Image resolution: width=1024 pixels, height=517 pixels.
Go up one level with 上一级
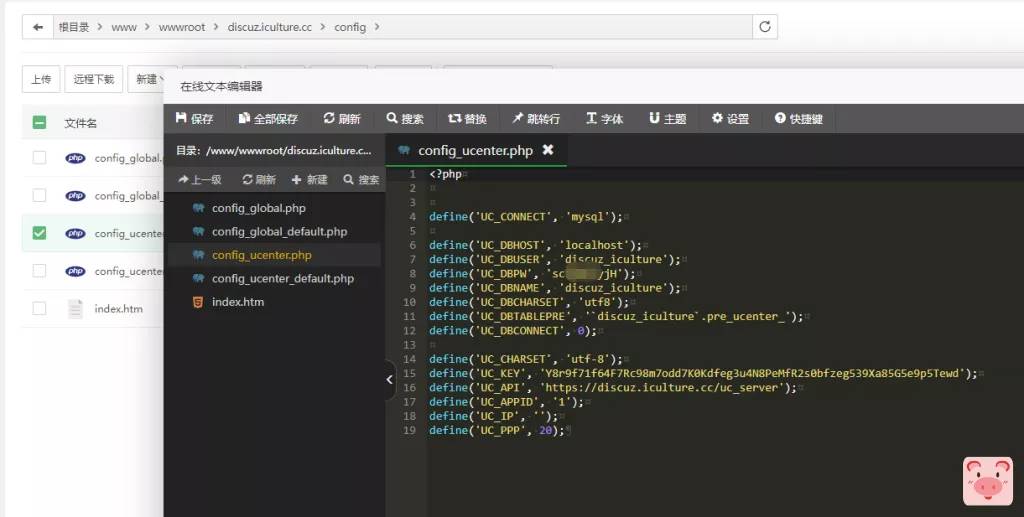click(199, 180)
